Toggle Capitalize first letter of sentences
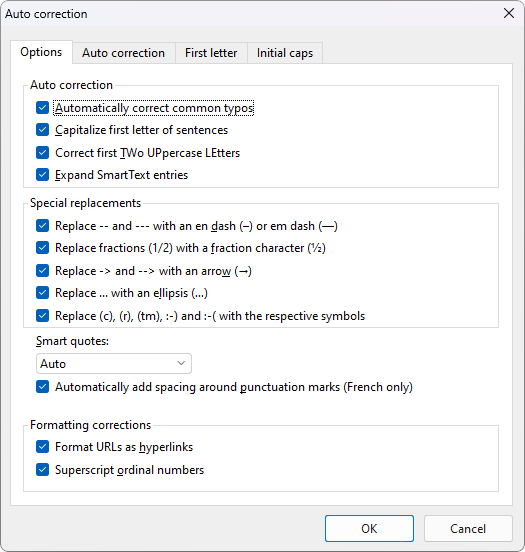The height and width of the screenshot is (552, 525). click(x=42, y=130)
